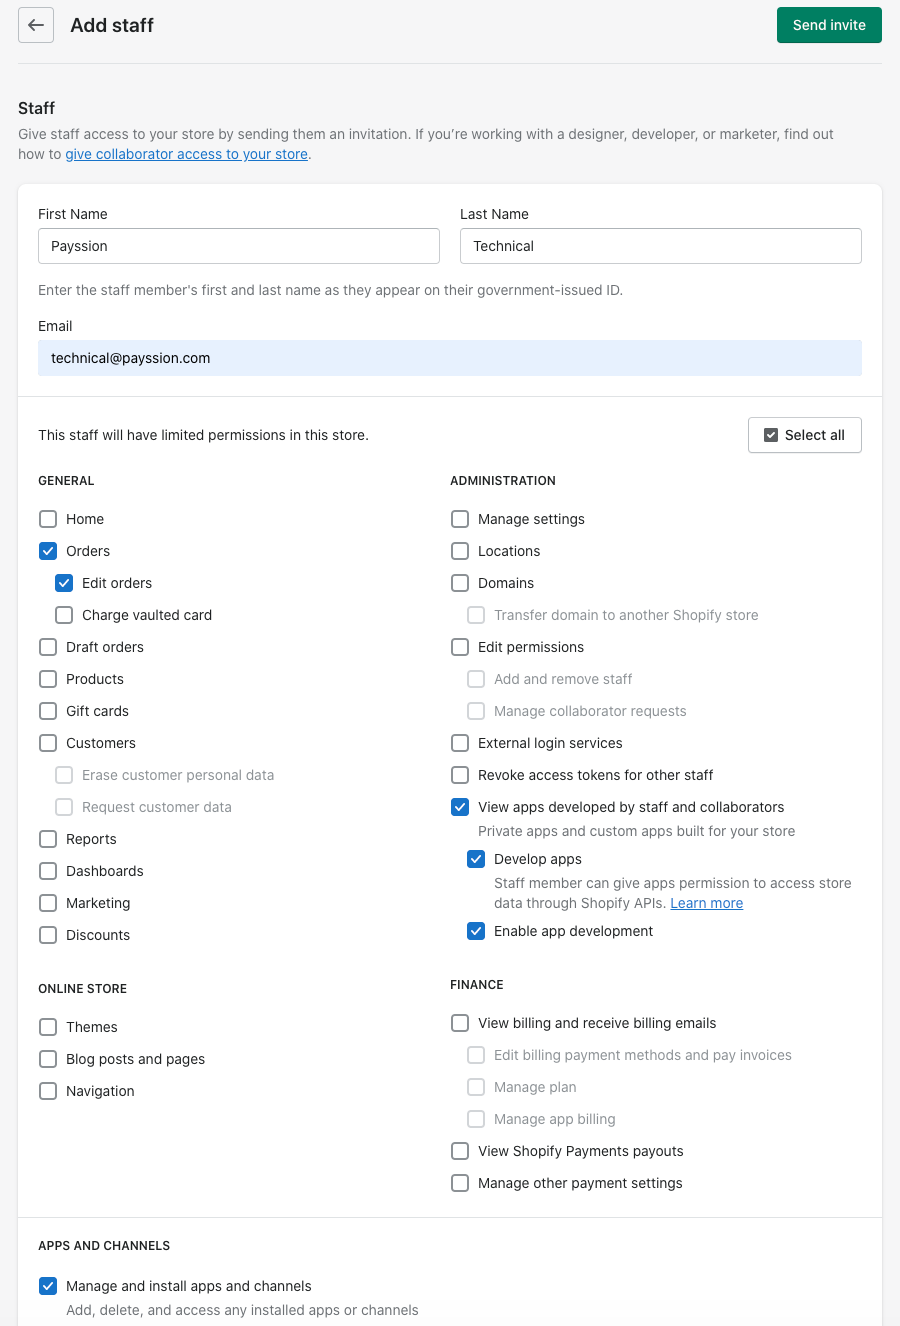Open the give collaborator access link

(x=186, y=154)
